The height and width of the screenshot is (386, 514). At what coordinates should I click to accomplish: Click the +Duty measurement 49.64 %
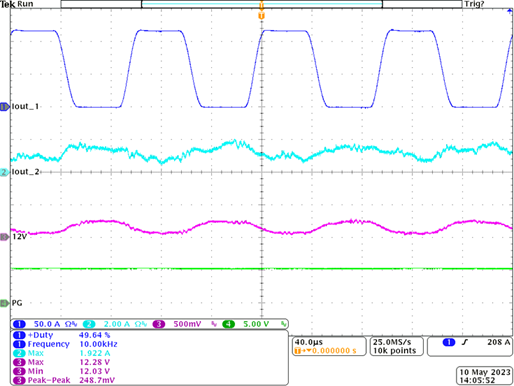62,335
